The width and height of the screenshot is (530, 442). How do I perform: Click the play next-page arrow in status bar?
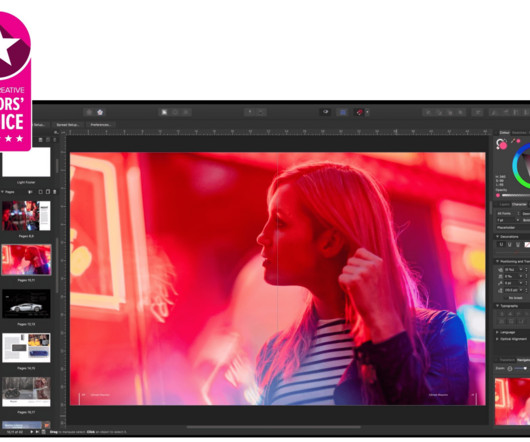pyautogui.click(x=32, y=432)
